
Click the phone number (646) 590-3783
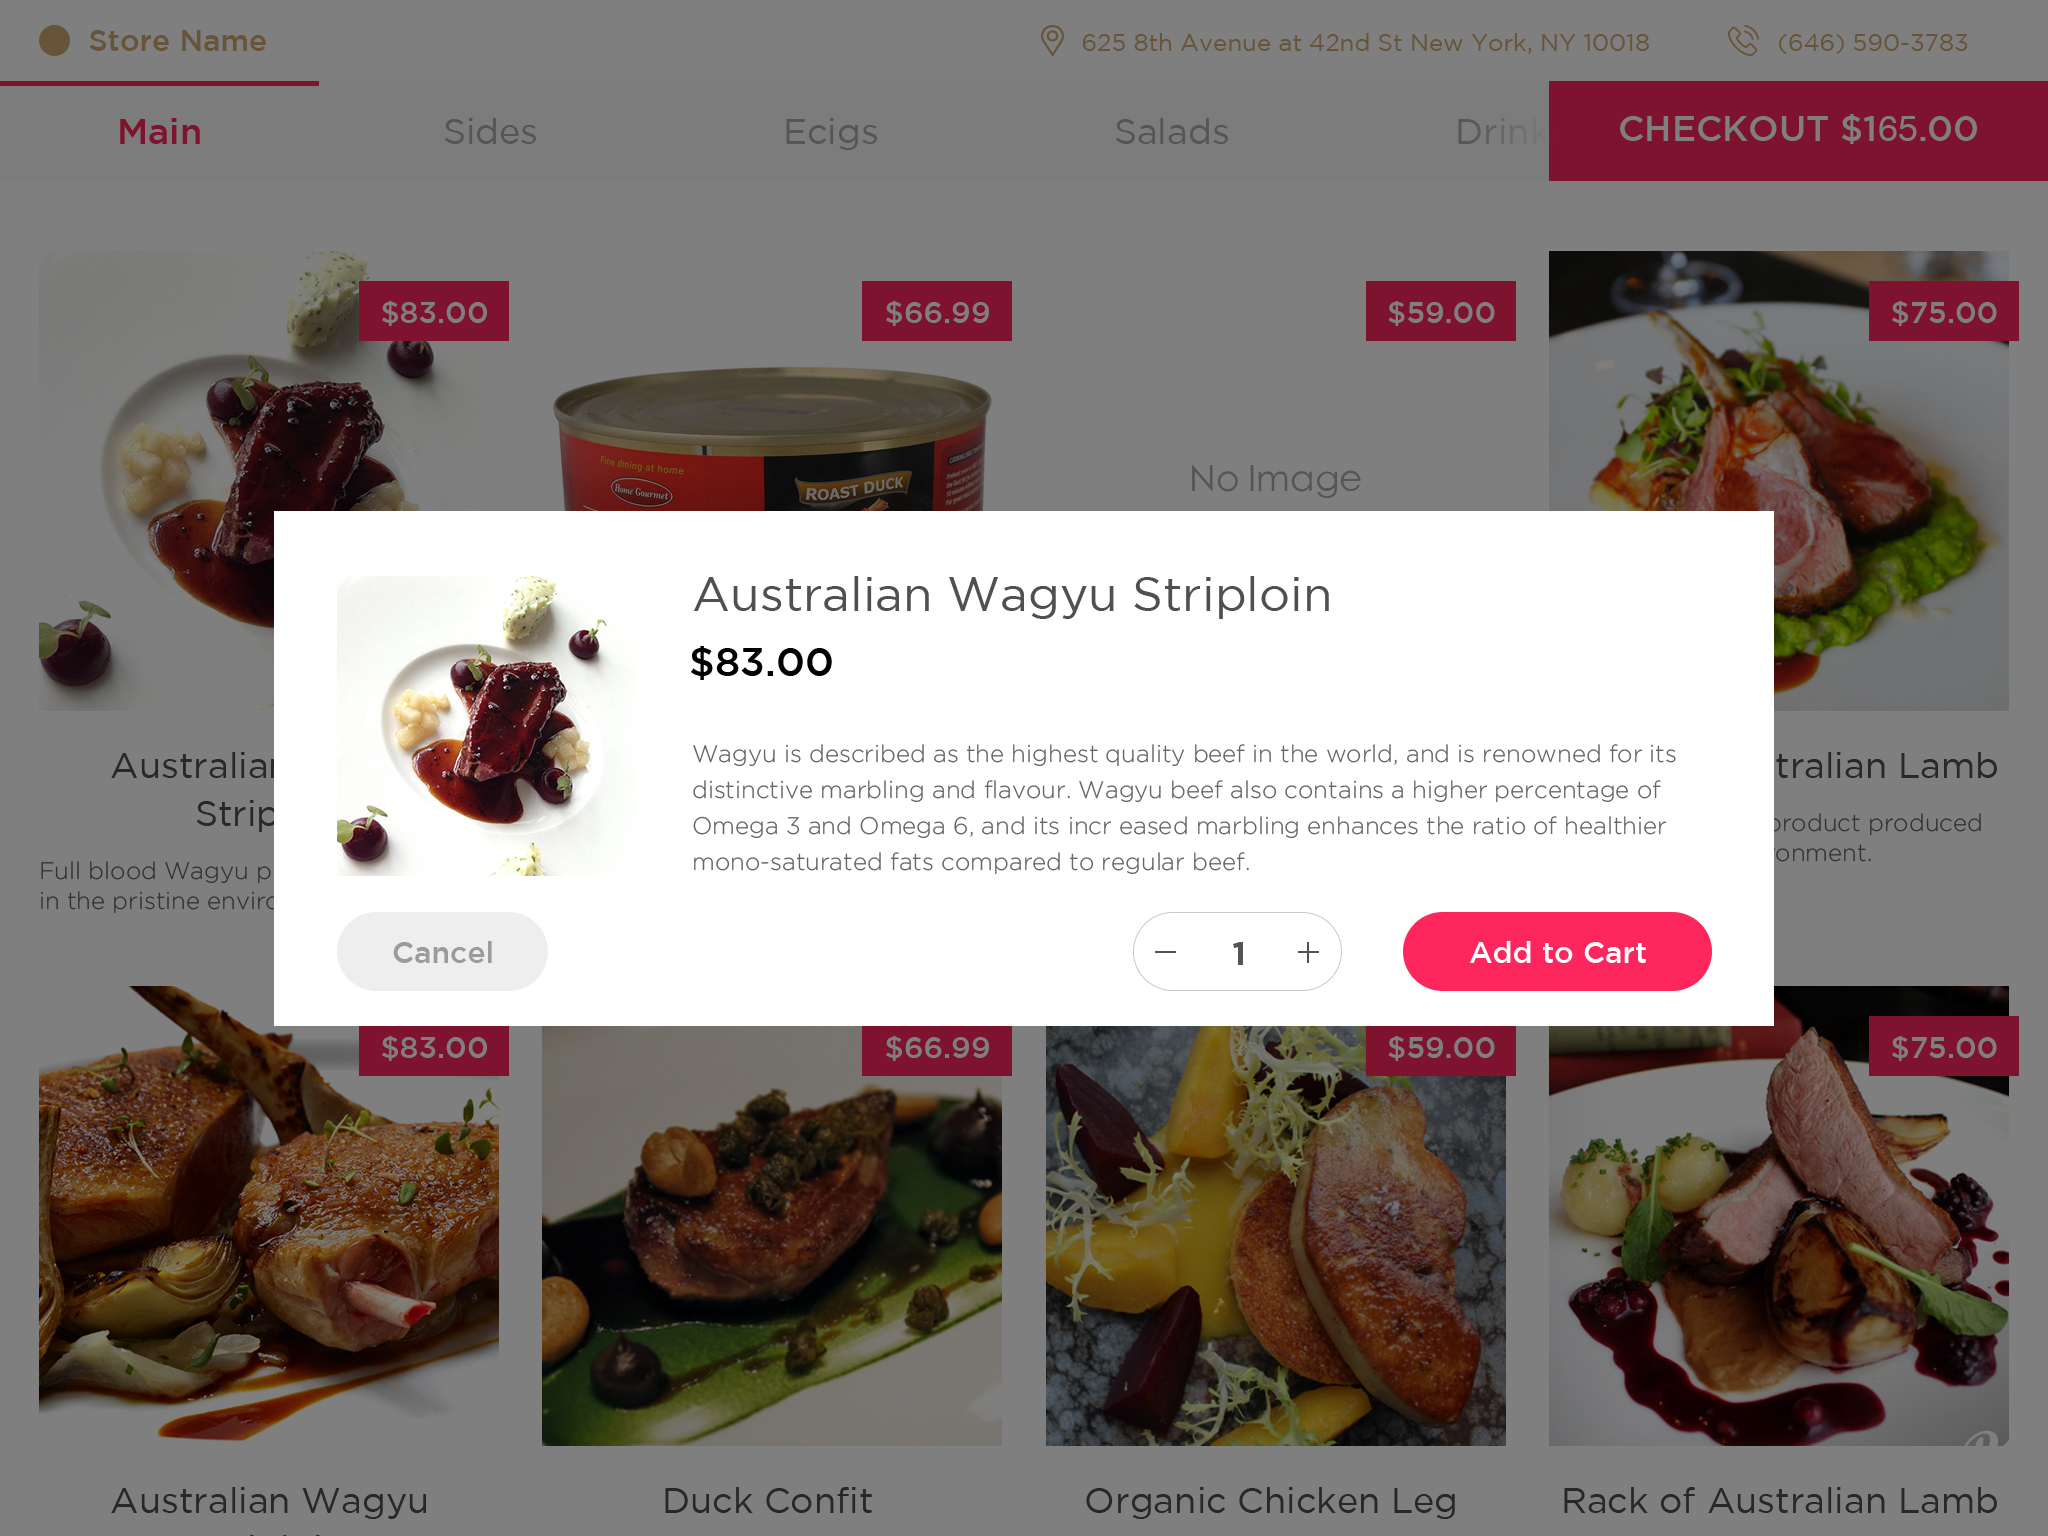click(1872, 42)
